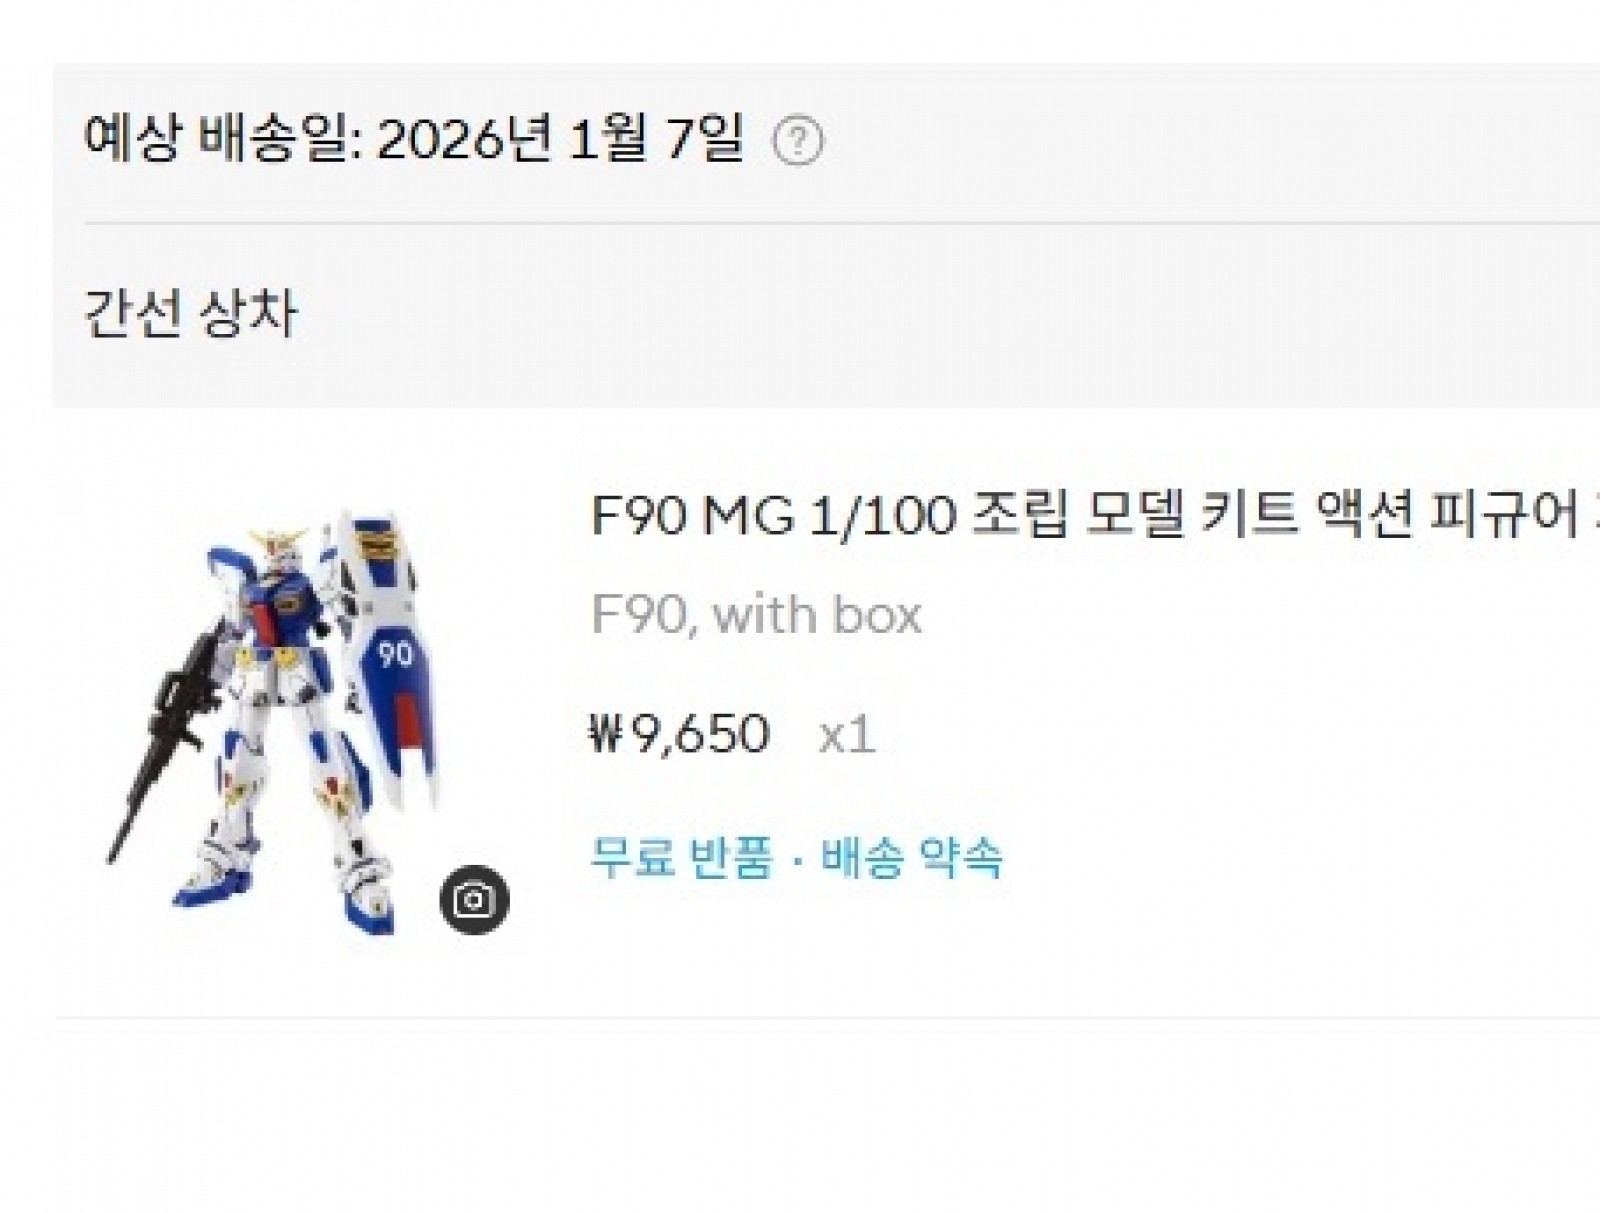Click the help question mark beside delivery date
Screen dimensions: 1600x1213
click(x=798, y=141)
